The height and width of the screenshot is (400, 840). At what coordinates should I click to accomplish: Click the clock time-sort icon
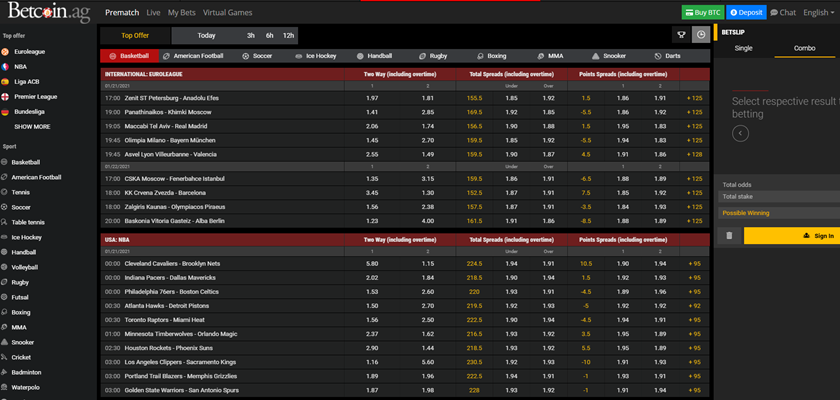(x=701, y=35)
